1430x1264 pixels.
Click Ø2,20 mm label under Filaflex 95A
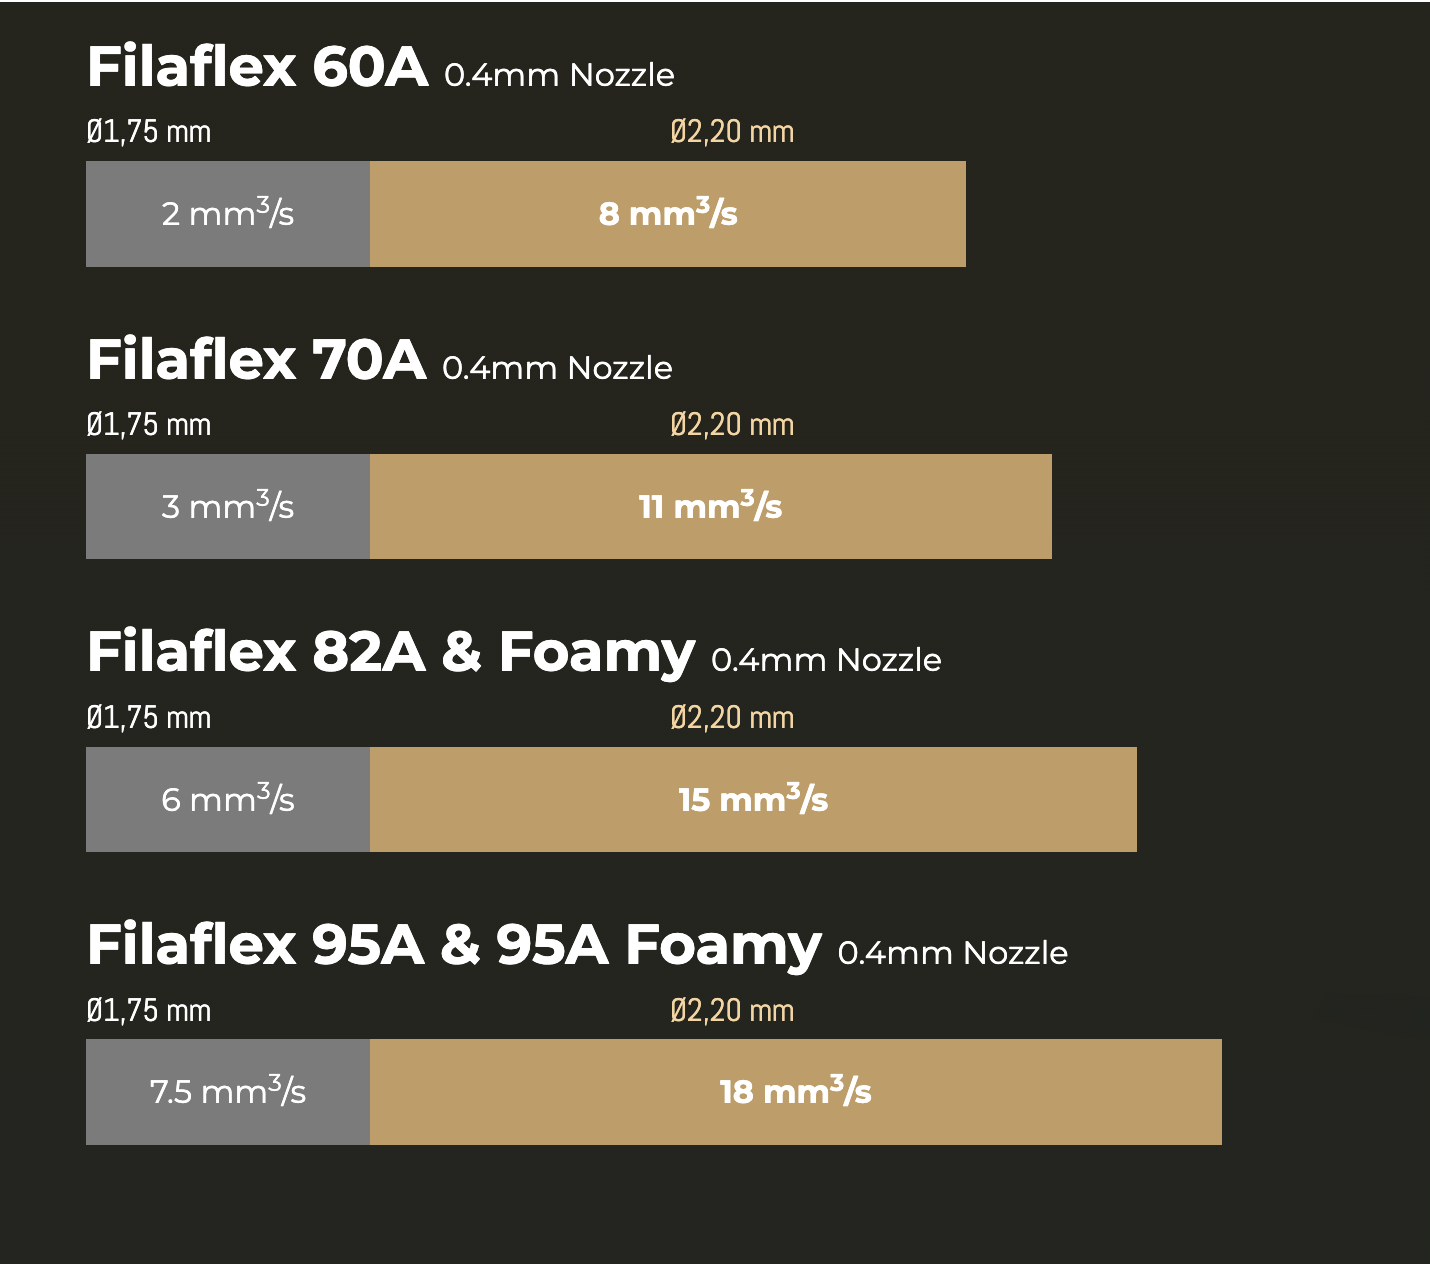[732, 1011]
